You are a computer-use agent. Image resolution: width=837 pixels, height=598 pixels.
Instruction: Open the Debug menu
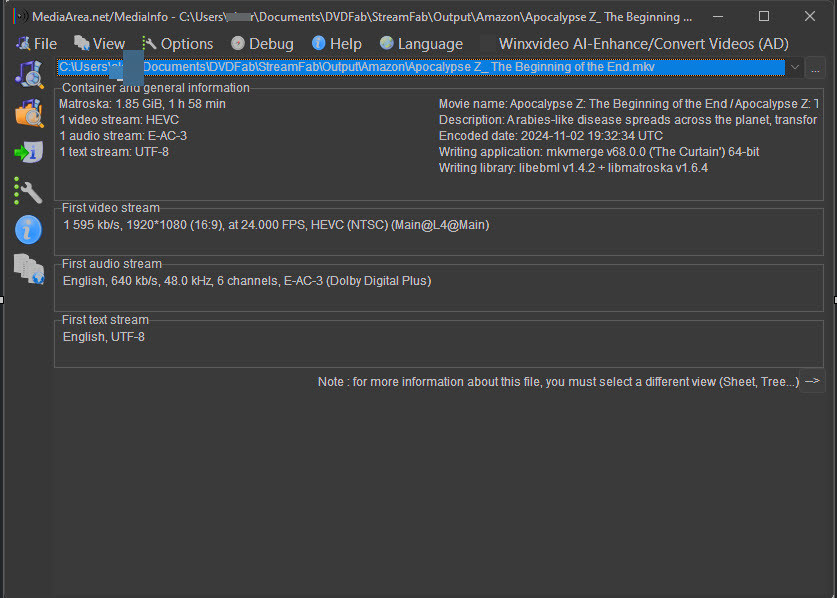pyautogui.click(x=262, y=44)
